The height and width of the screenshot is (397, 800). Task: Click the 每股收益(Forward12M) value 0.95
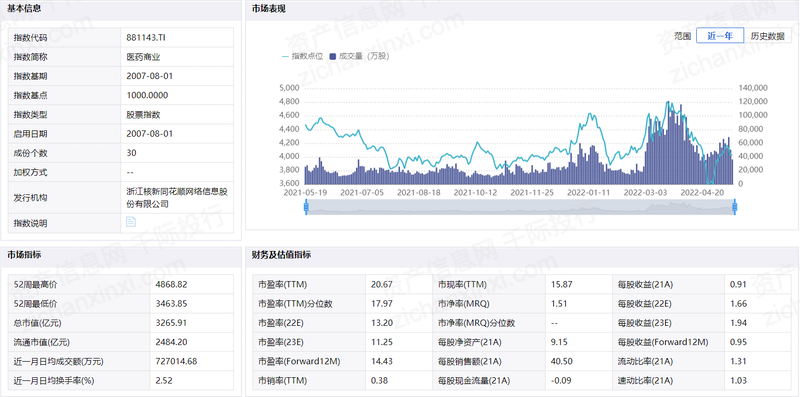[738, 342]
